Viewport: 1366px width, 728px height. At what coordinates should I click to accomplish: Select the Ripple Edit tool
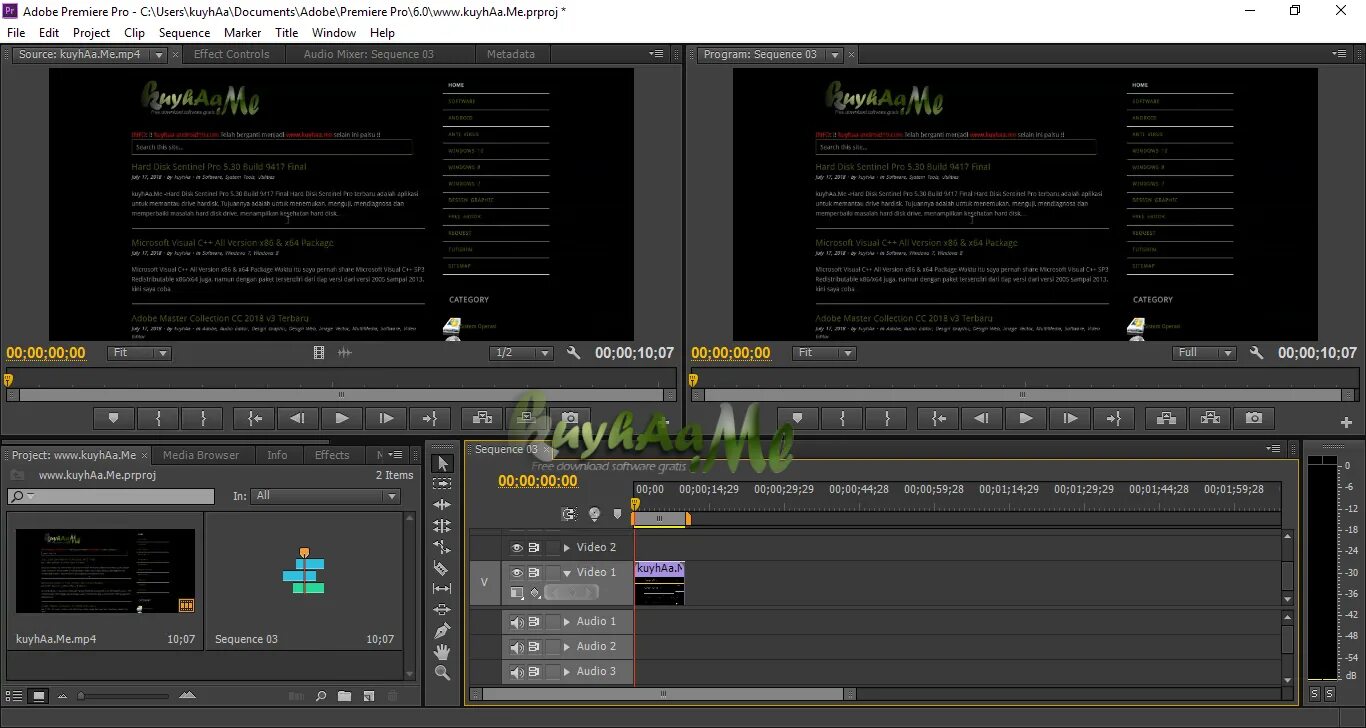(x=442, y=505)
